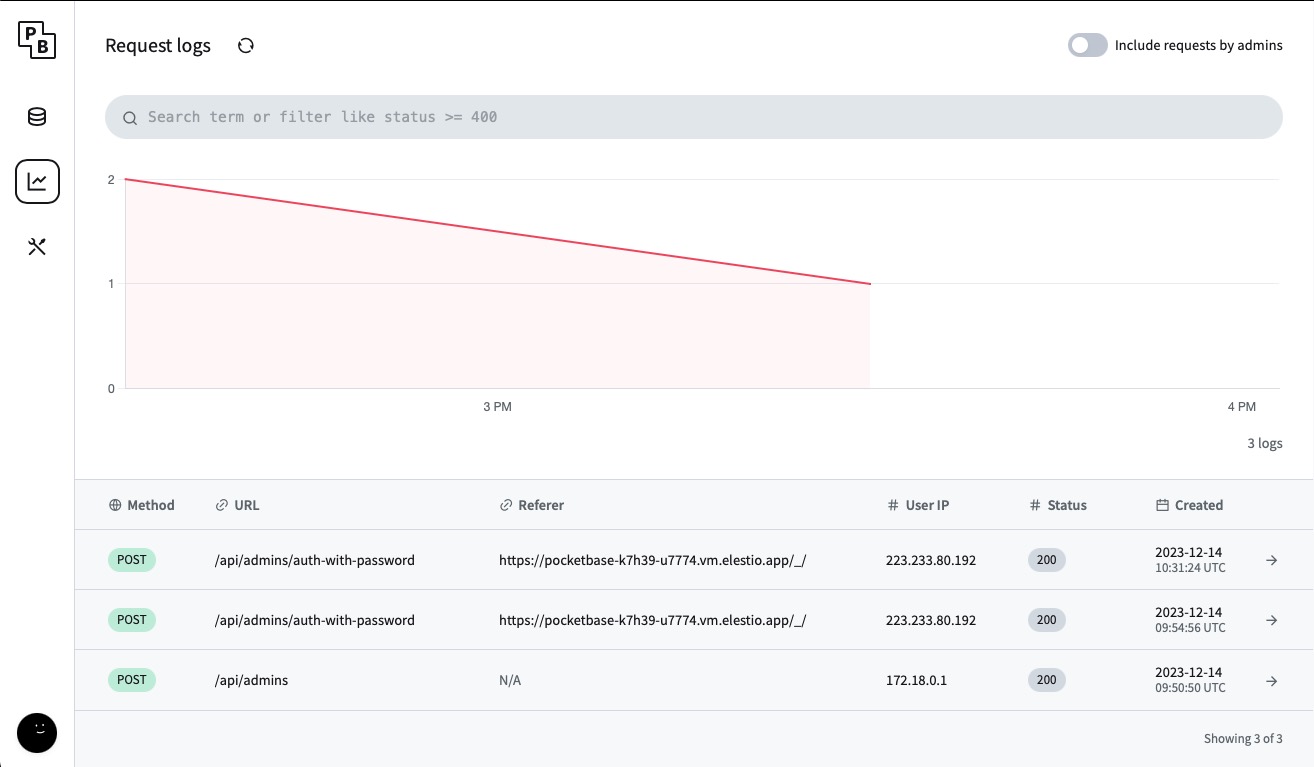Open details arrow for the /api/admins log
Screen dimensions: 1314x767
coord(1271,680)
